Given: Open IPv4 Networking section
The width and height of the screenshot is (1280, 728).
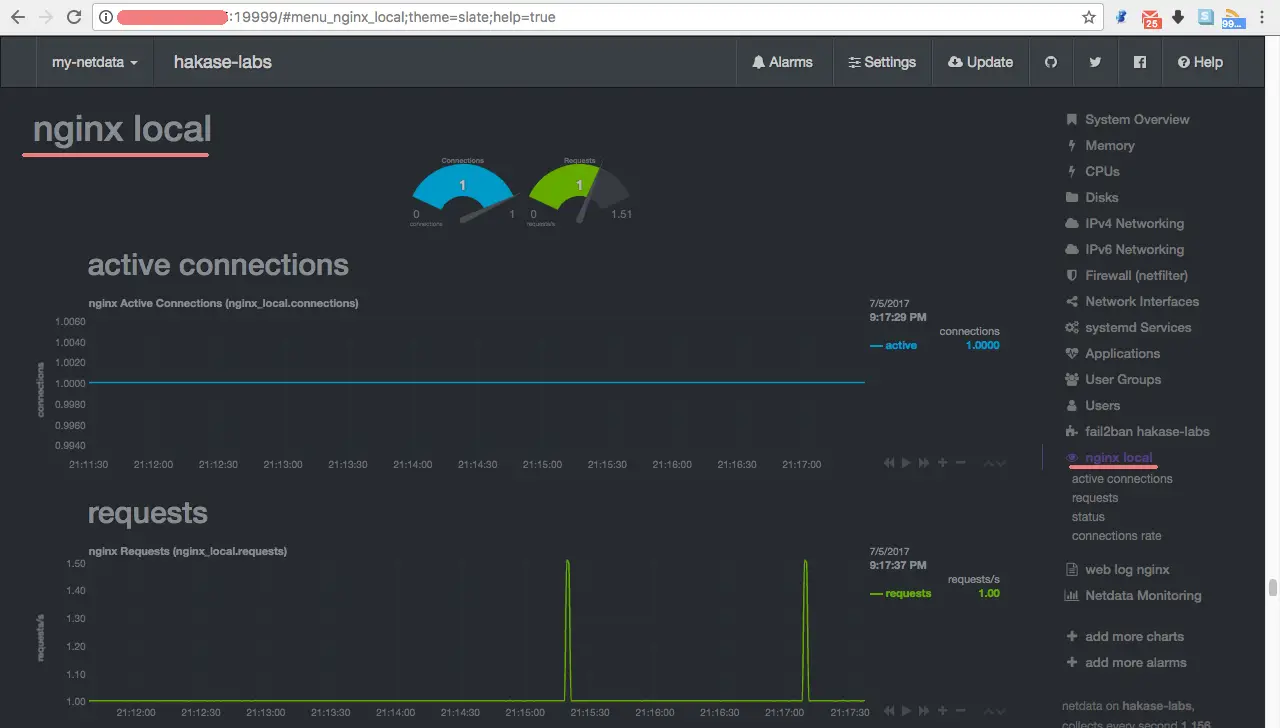Looking at the screenshot, I should (1124, 223).
